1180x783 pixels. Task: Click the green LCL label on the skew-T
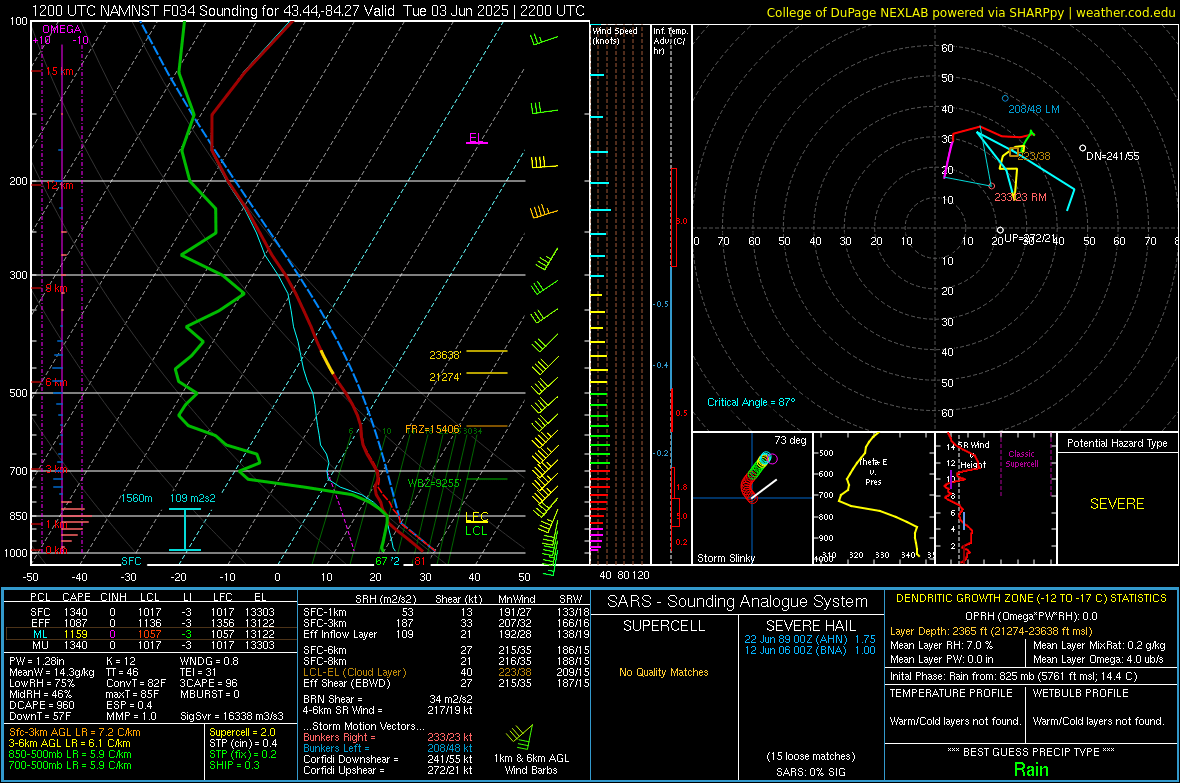click(476, 531)
